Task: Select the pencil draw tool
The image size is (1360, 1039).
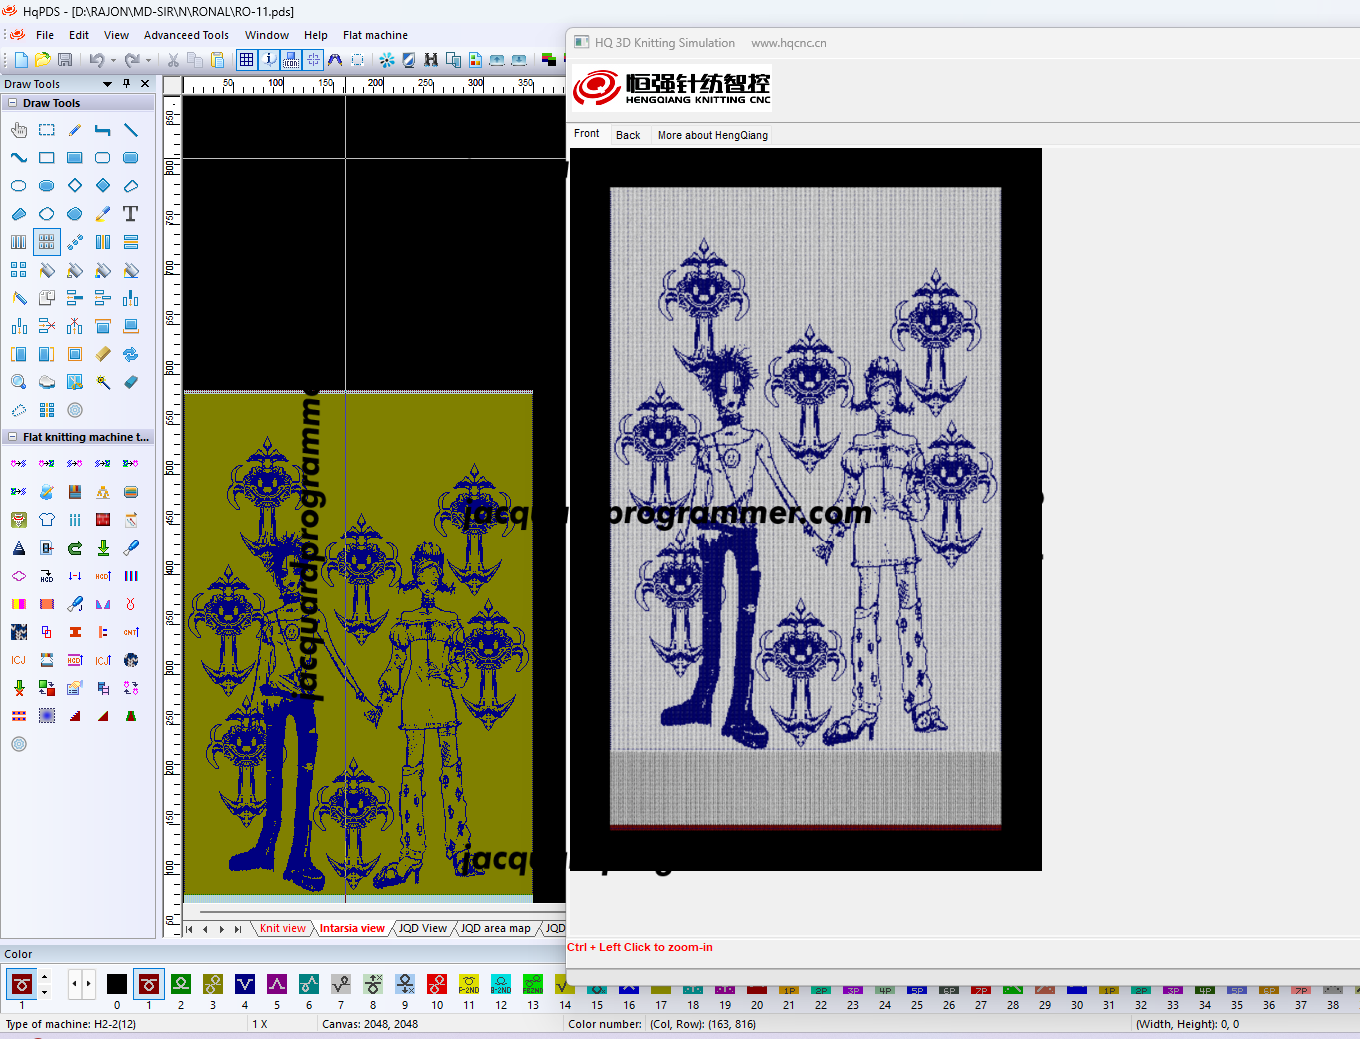Action: pos(75,130)
